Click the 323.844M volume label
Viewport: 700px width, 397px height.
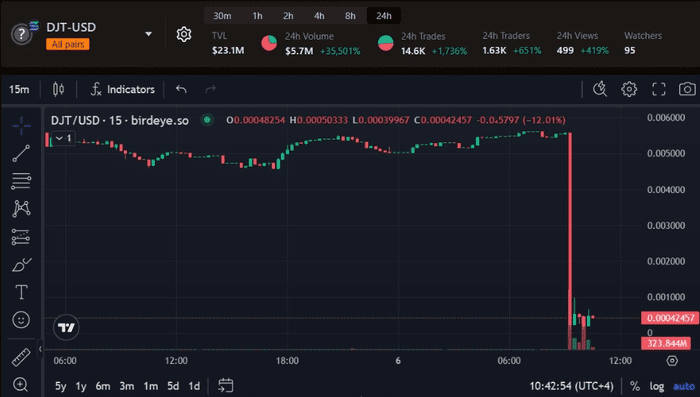click(x=666, y=343)
